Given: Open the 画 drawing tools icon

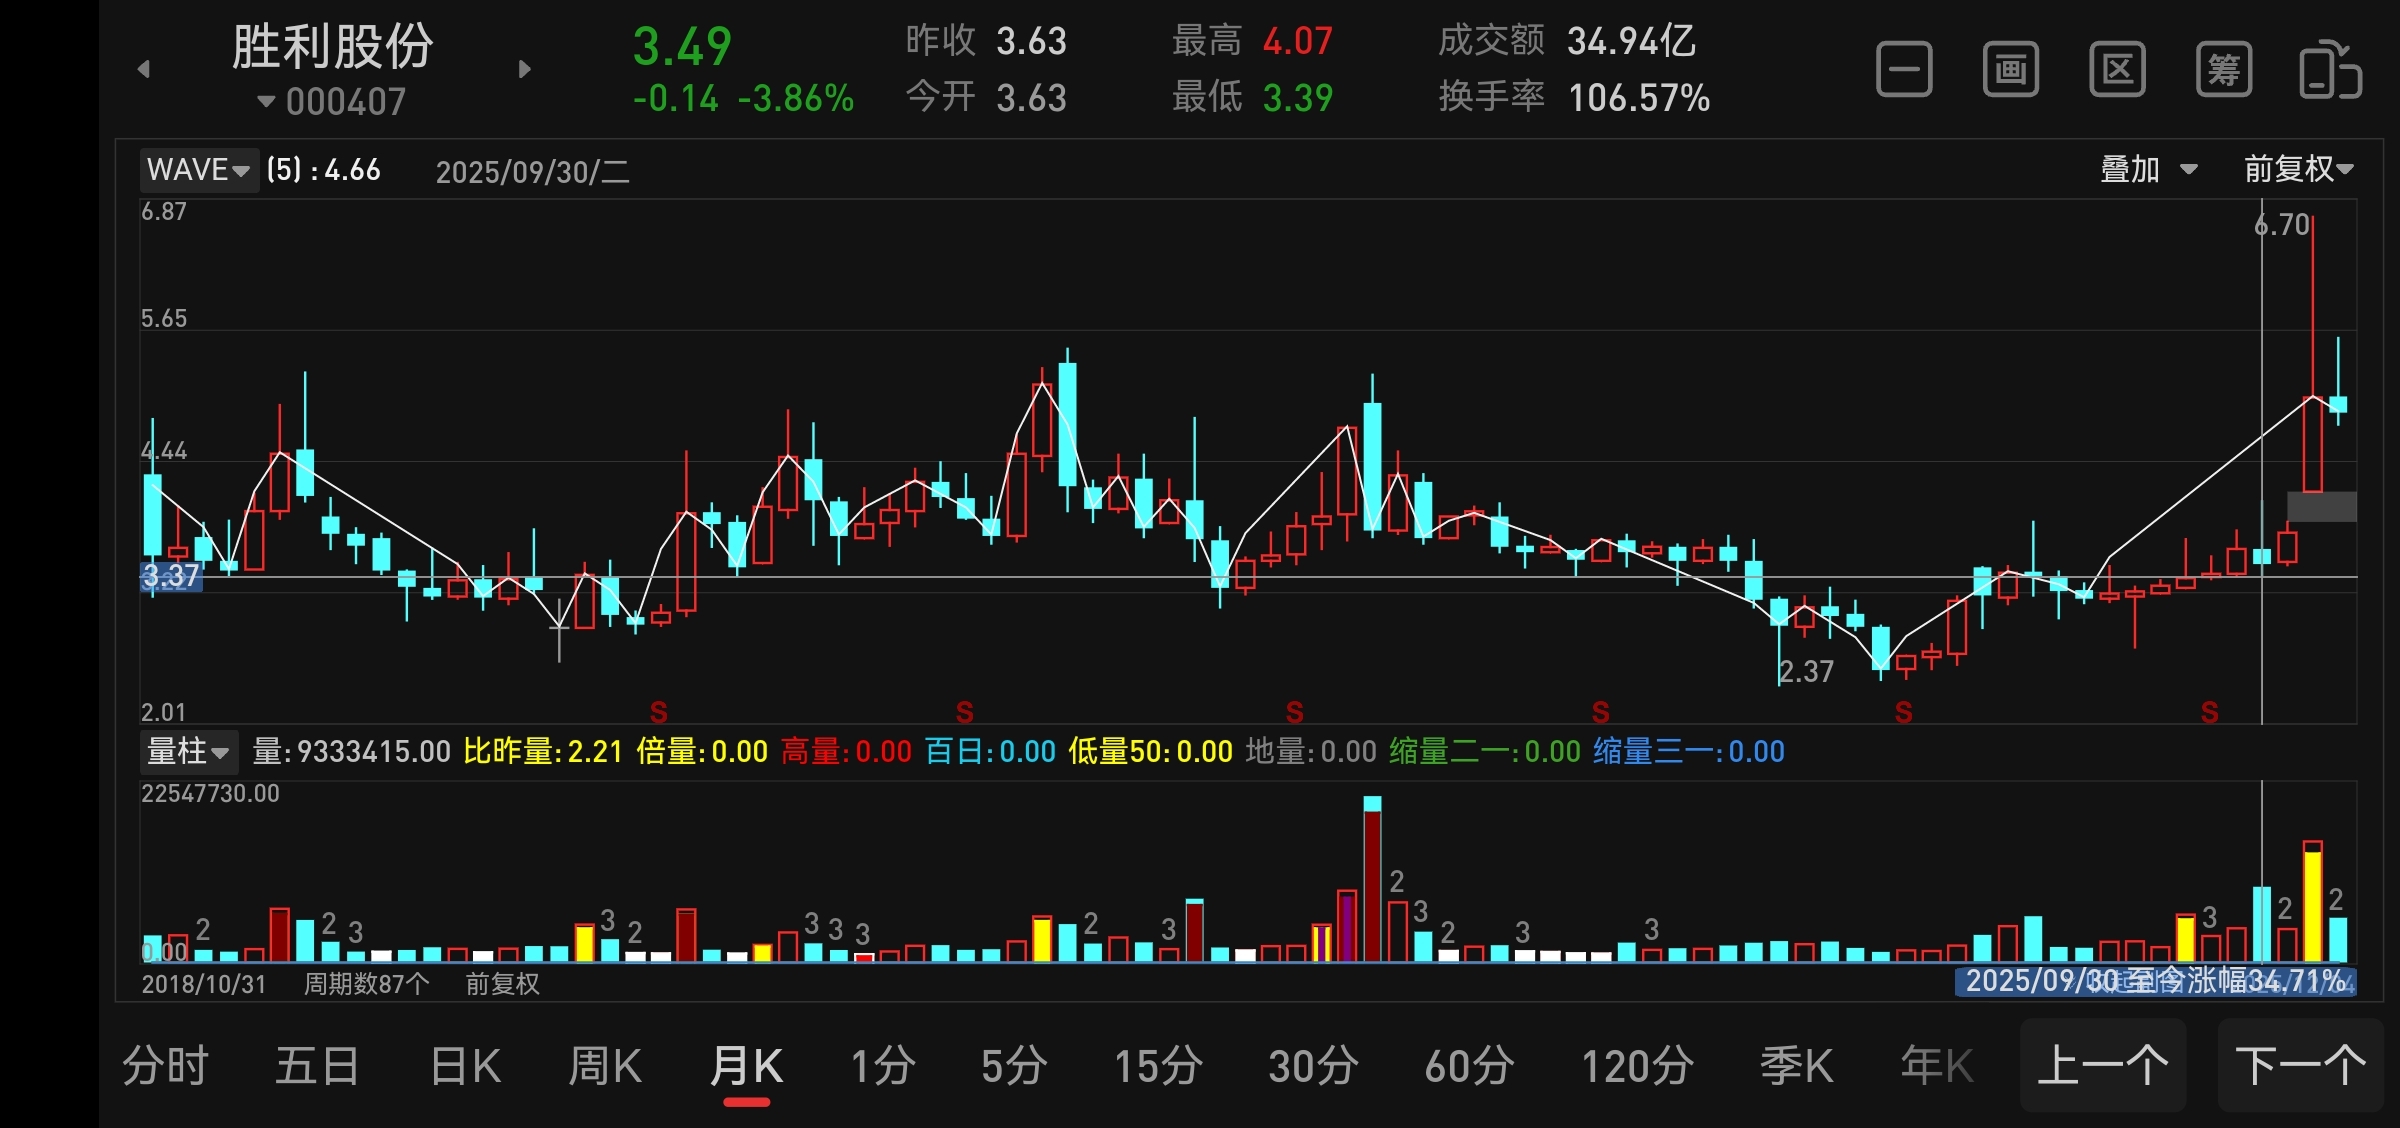Looking at the screenshot, I should coord(2010,70).
